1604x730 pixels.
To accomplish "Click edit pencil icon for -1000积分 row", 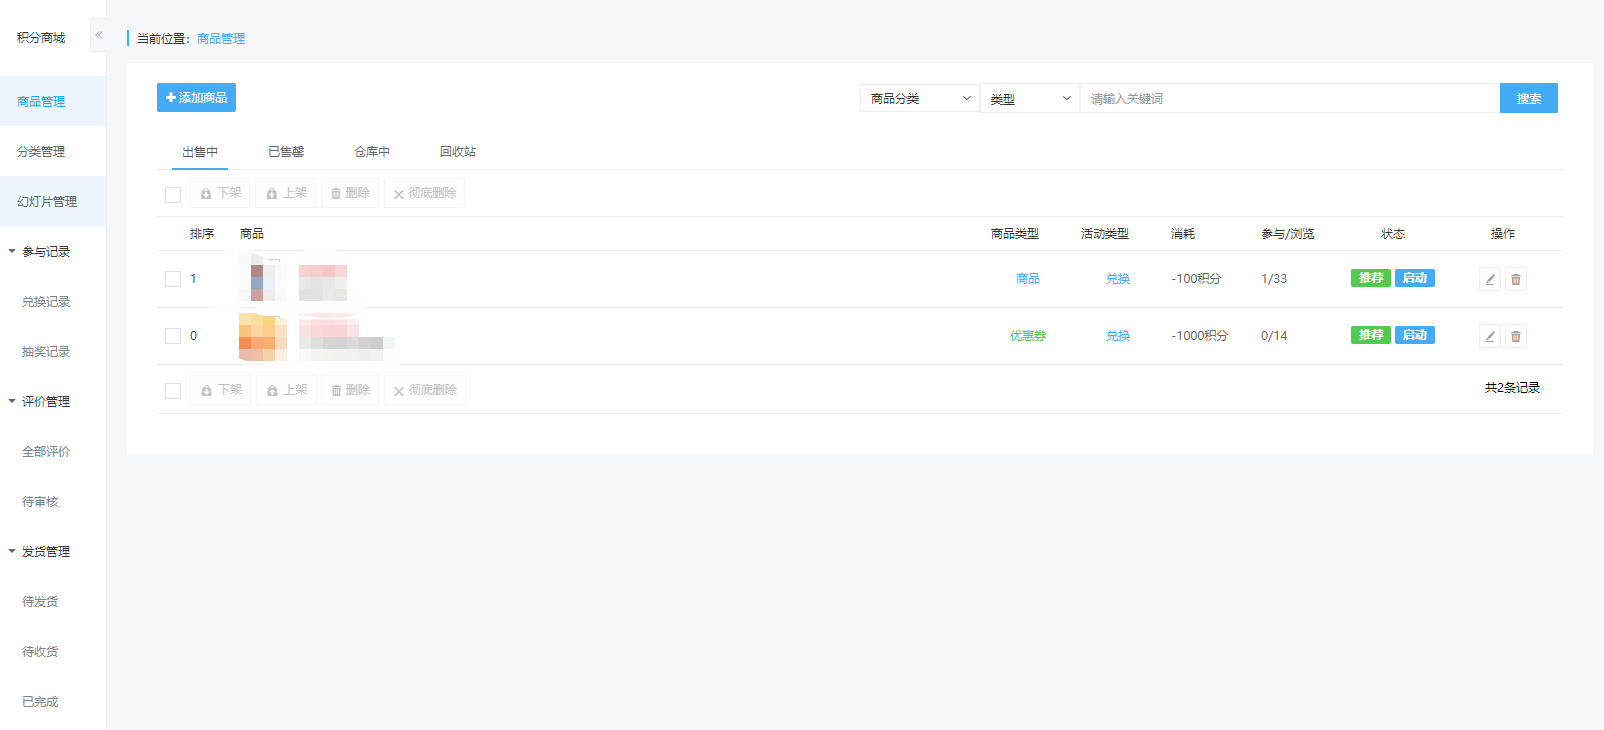I will pyautogui.click(x=1490, y=336).
